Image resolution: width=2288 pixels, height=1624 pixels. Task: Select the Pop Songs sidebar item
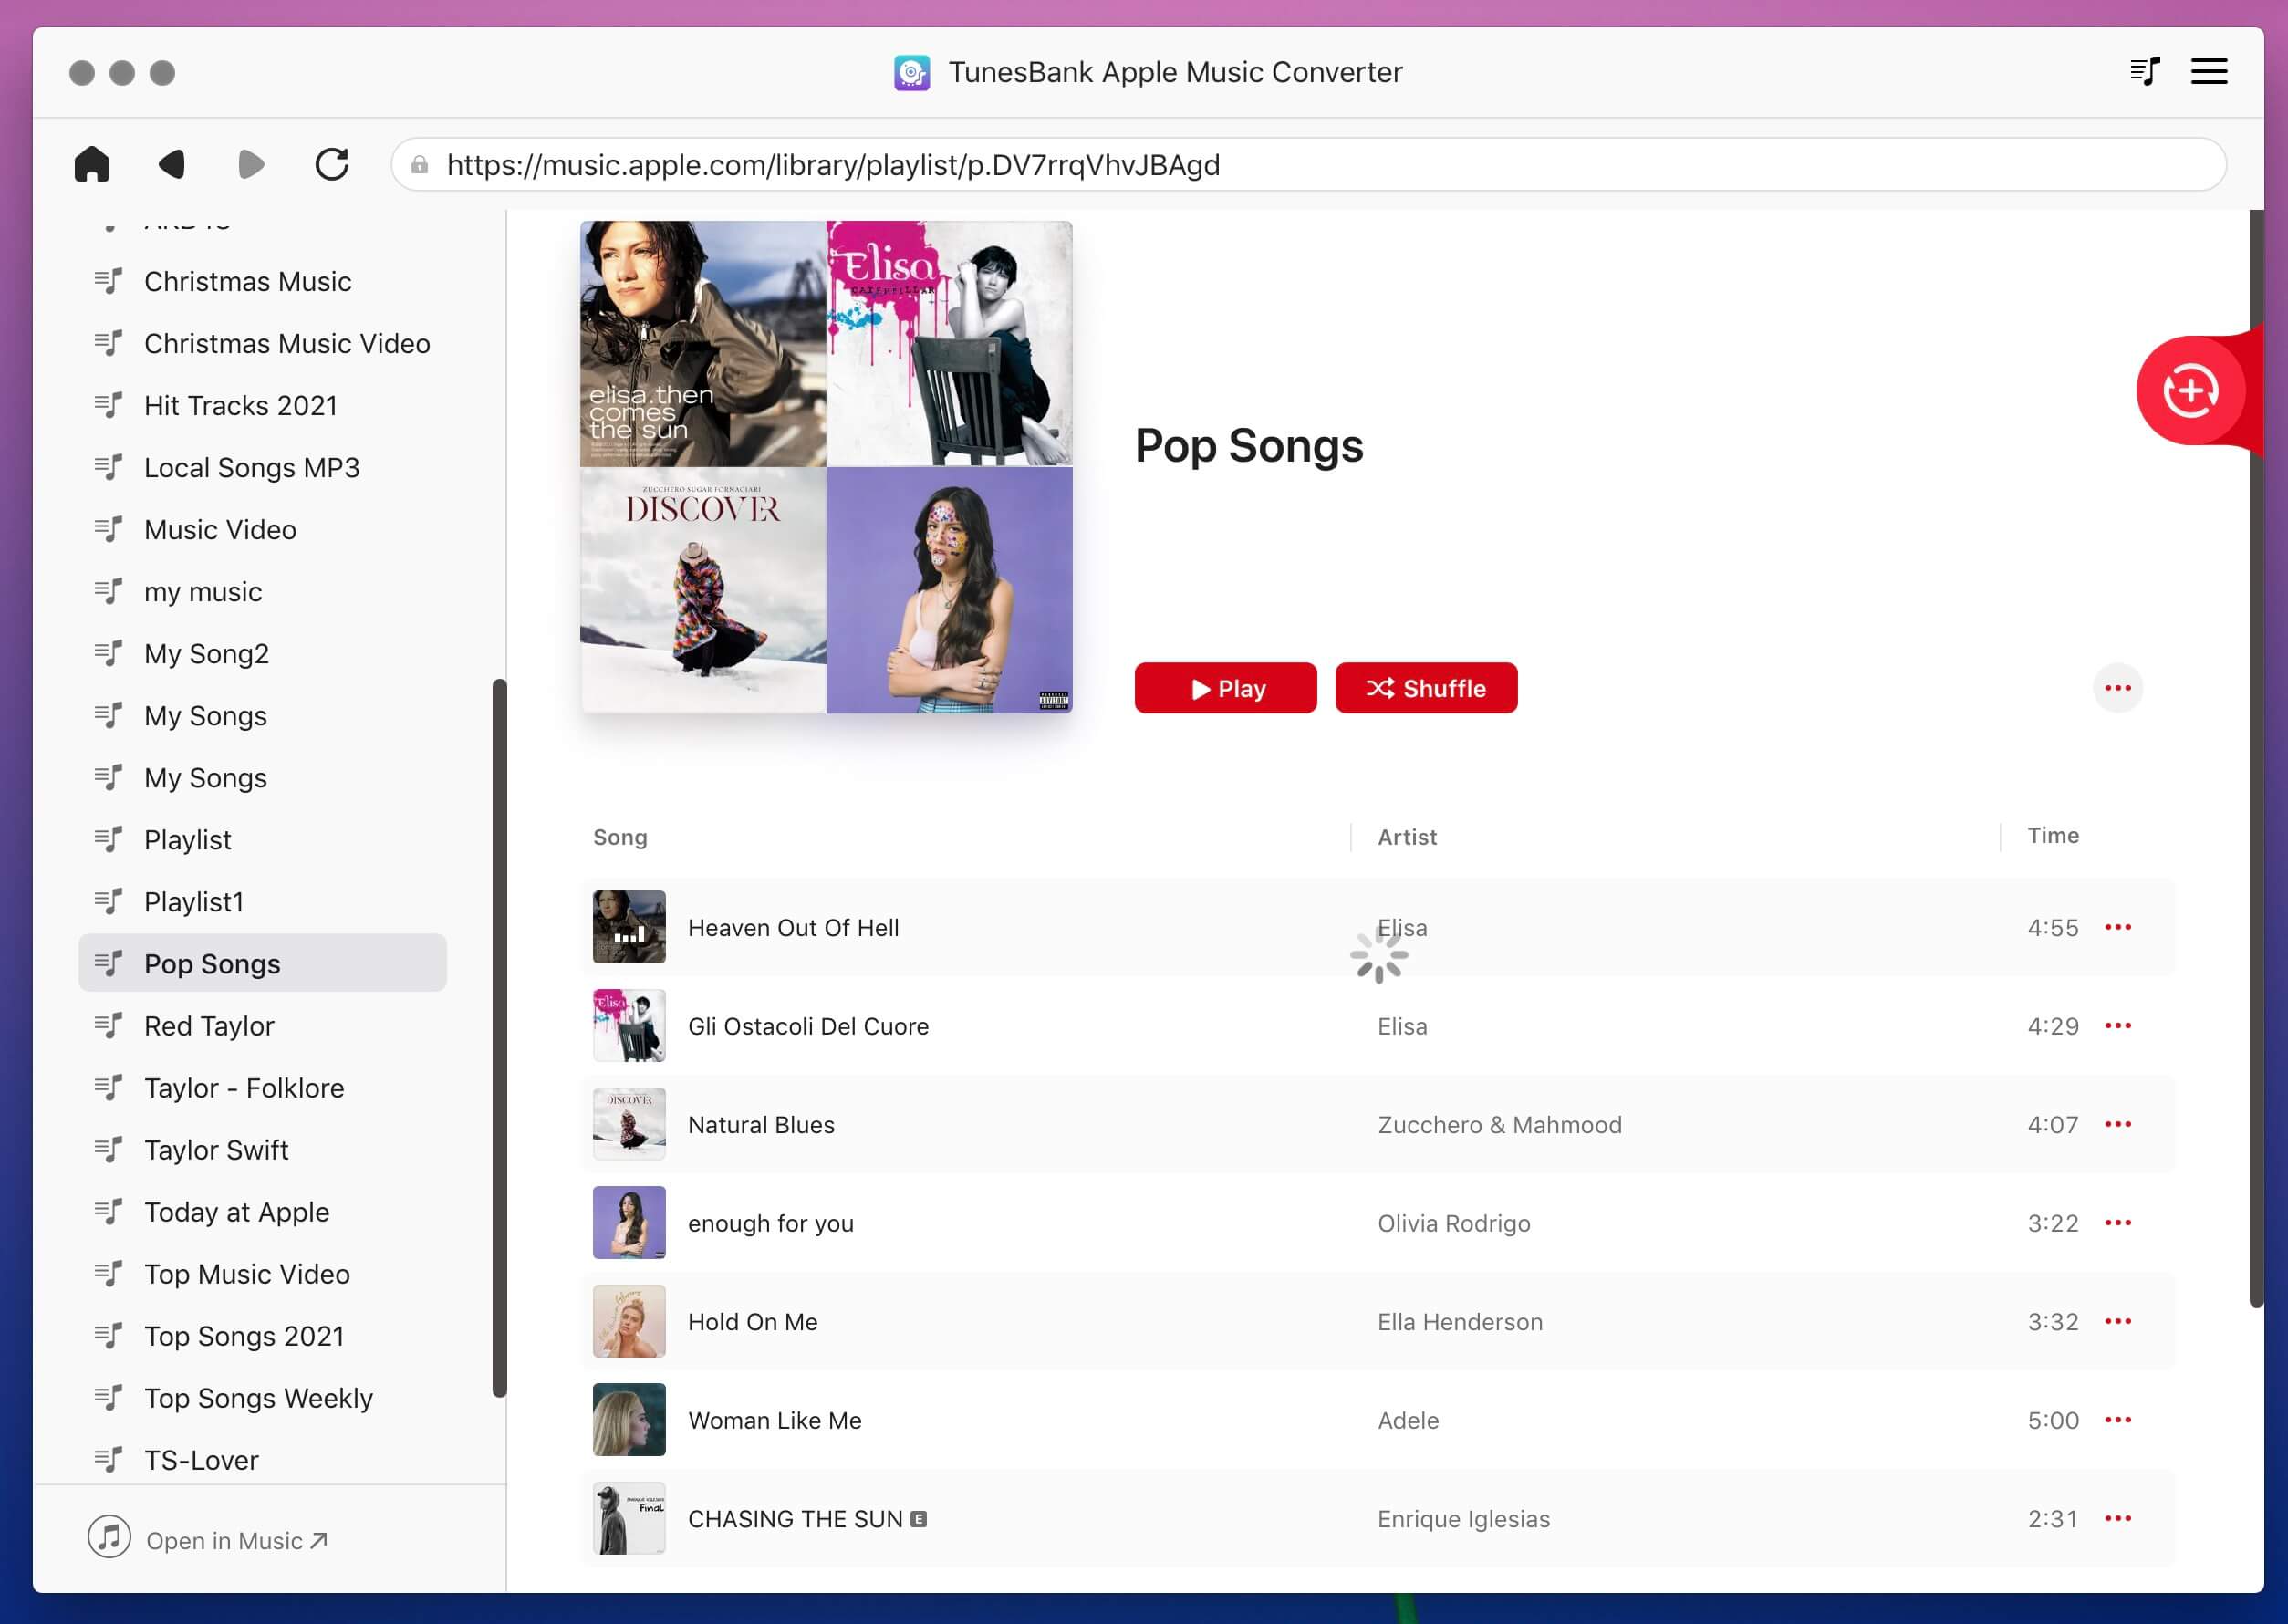pyautogui.click(x=263, y=963)
